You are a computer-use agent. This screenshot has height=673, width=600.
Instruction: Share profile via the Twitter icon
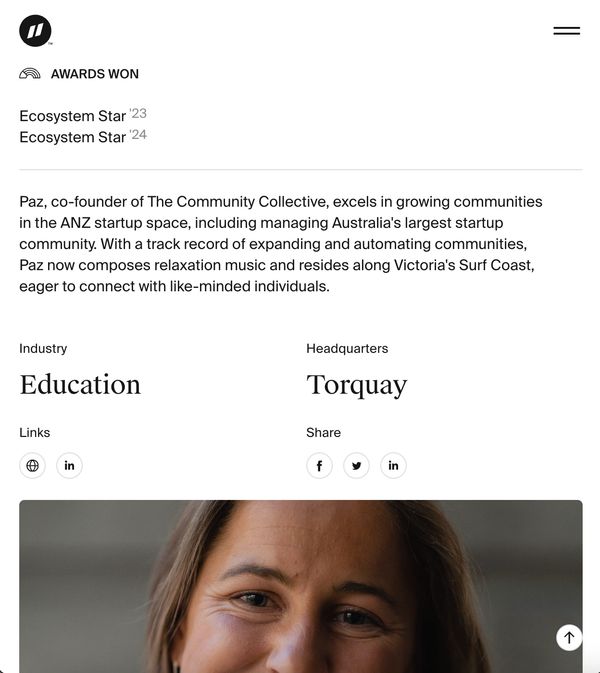point(356,465)
